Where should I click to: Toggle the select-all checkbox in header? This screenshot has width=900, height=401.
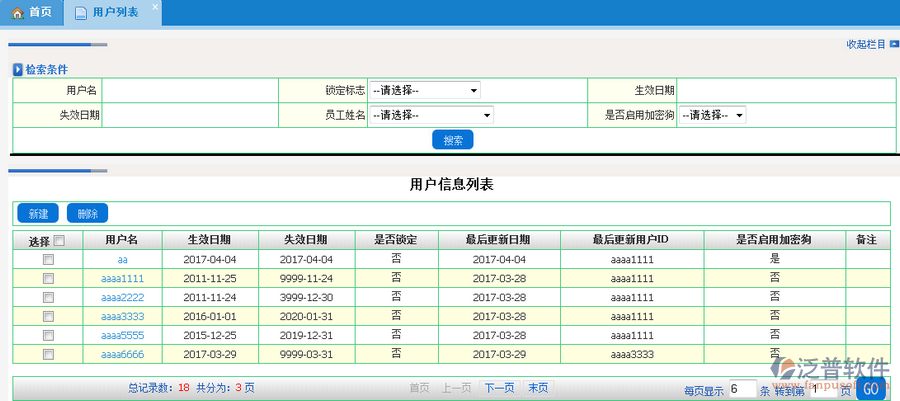pyautogui.click(x=59, y=240)
